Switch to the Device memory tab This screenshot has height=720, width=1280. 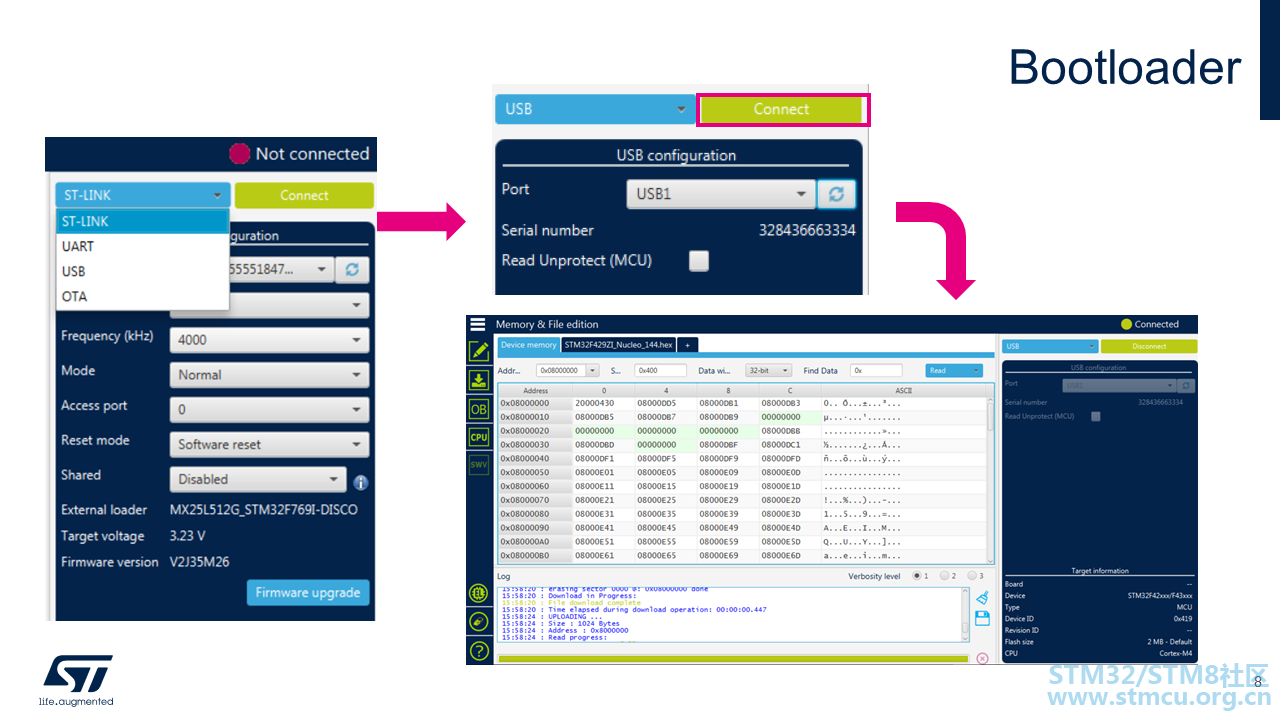[528, 345]
